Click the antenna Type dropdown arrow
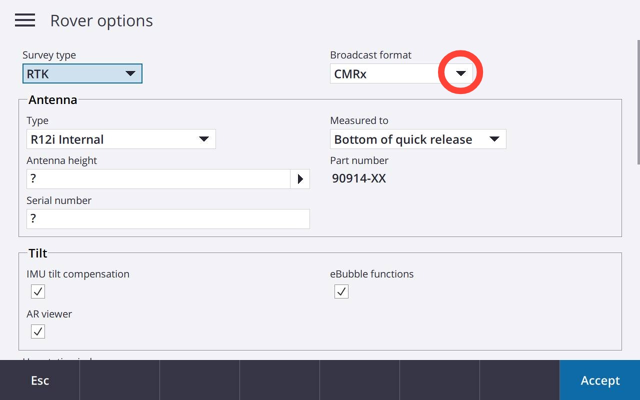 pyautogui.click(x=204, y=139)
